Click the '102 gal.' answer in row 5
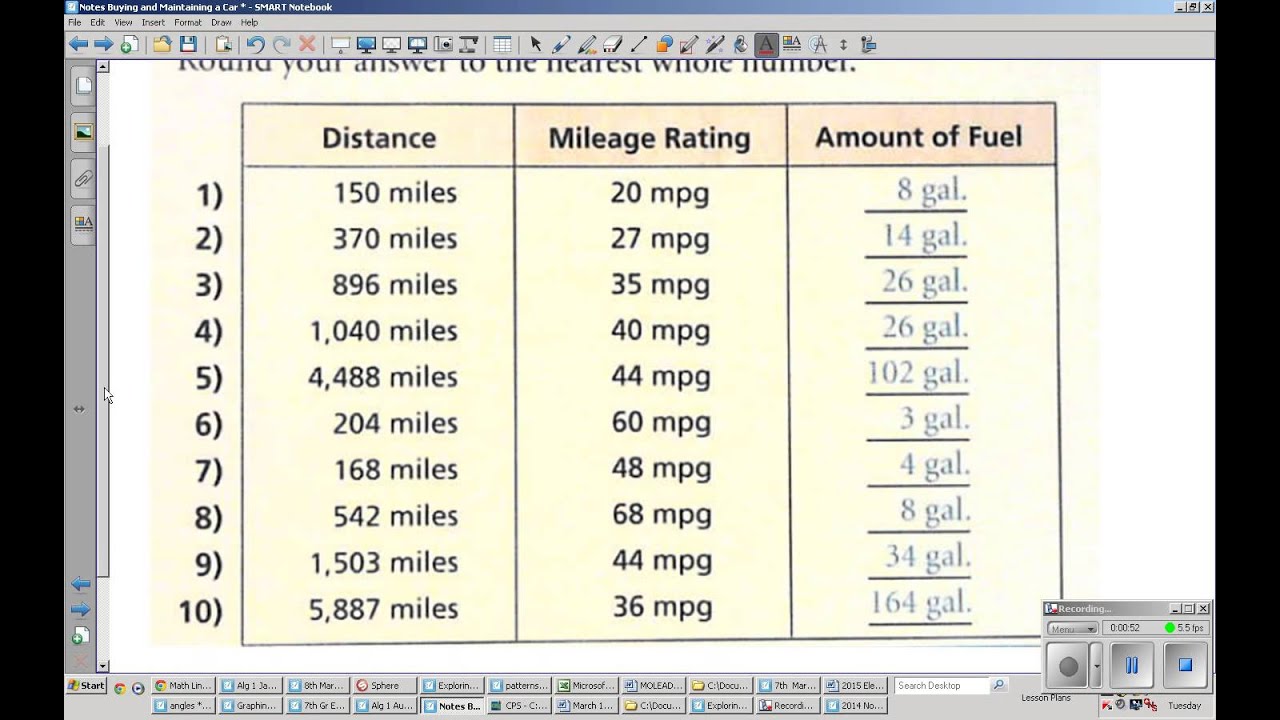This screenshot has height=720, width=1280. 918,373
